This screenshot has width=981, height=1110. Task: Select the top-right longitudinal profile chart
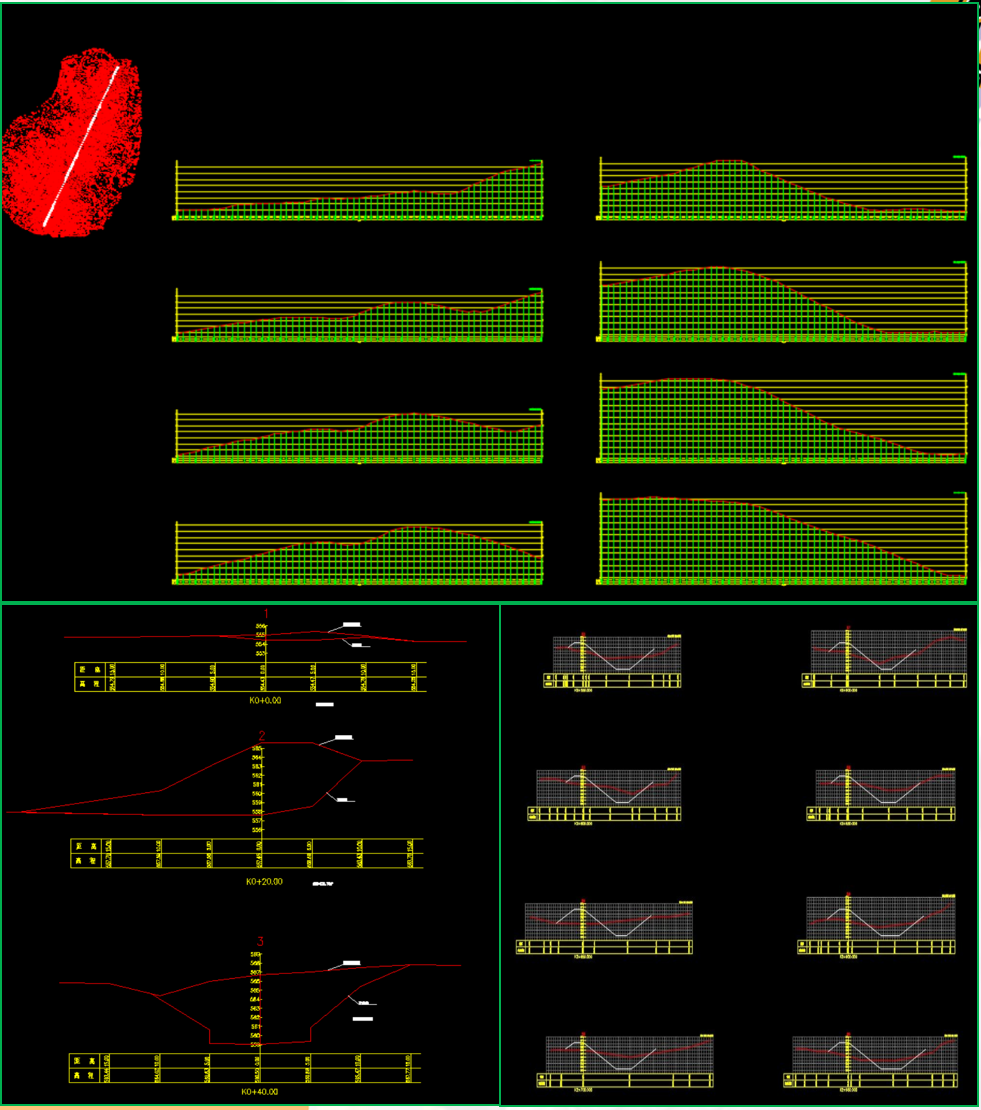[783, 188]
